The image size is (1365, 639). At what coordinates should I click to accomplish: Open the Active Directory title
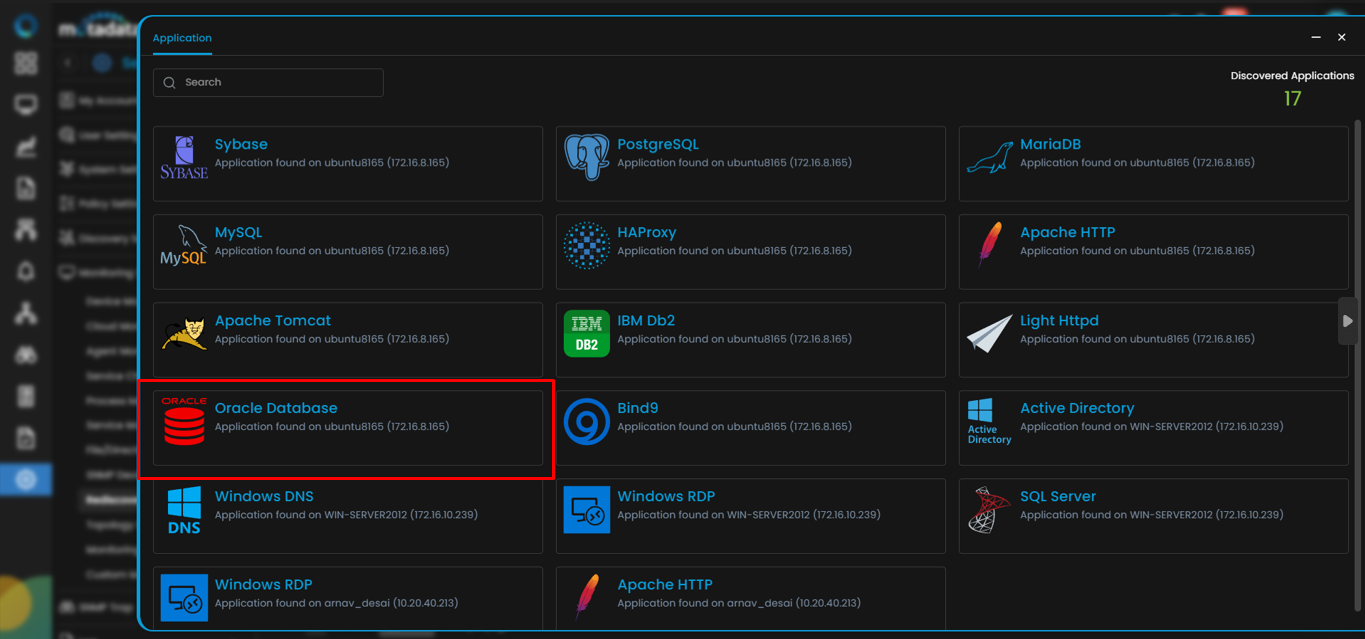(1077, 408)
